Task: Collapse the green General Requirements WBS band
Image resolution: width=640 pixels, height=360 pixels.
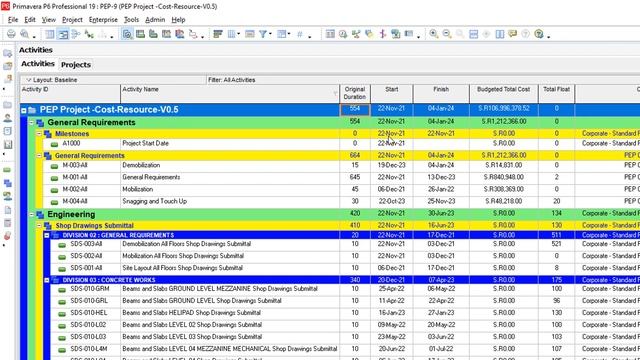Action: (31, 122)
